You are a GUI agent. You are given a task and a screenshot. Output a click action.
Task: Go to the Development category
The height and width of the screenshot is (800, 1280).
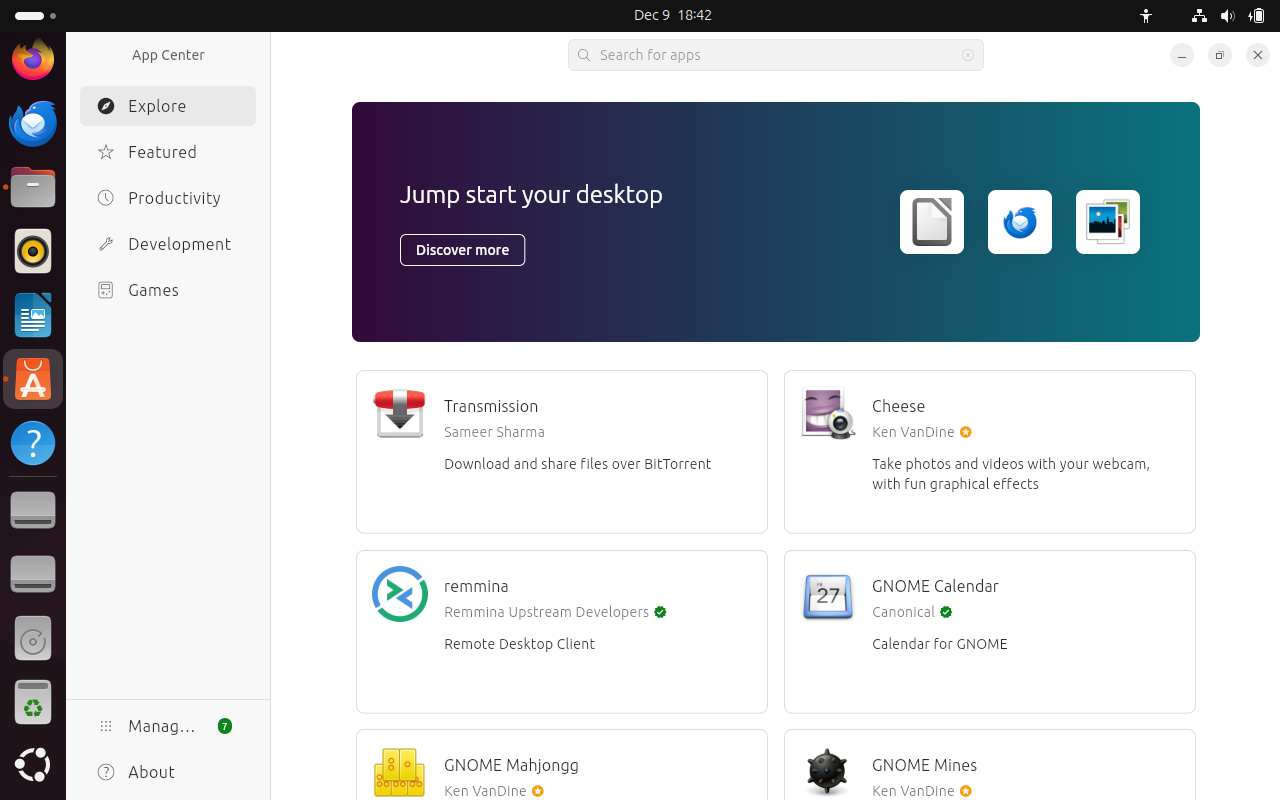179,244
